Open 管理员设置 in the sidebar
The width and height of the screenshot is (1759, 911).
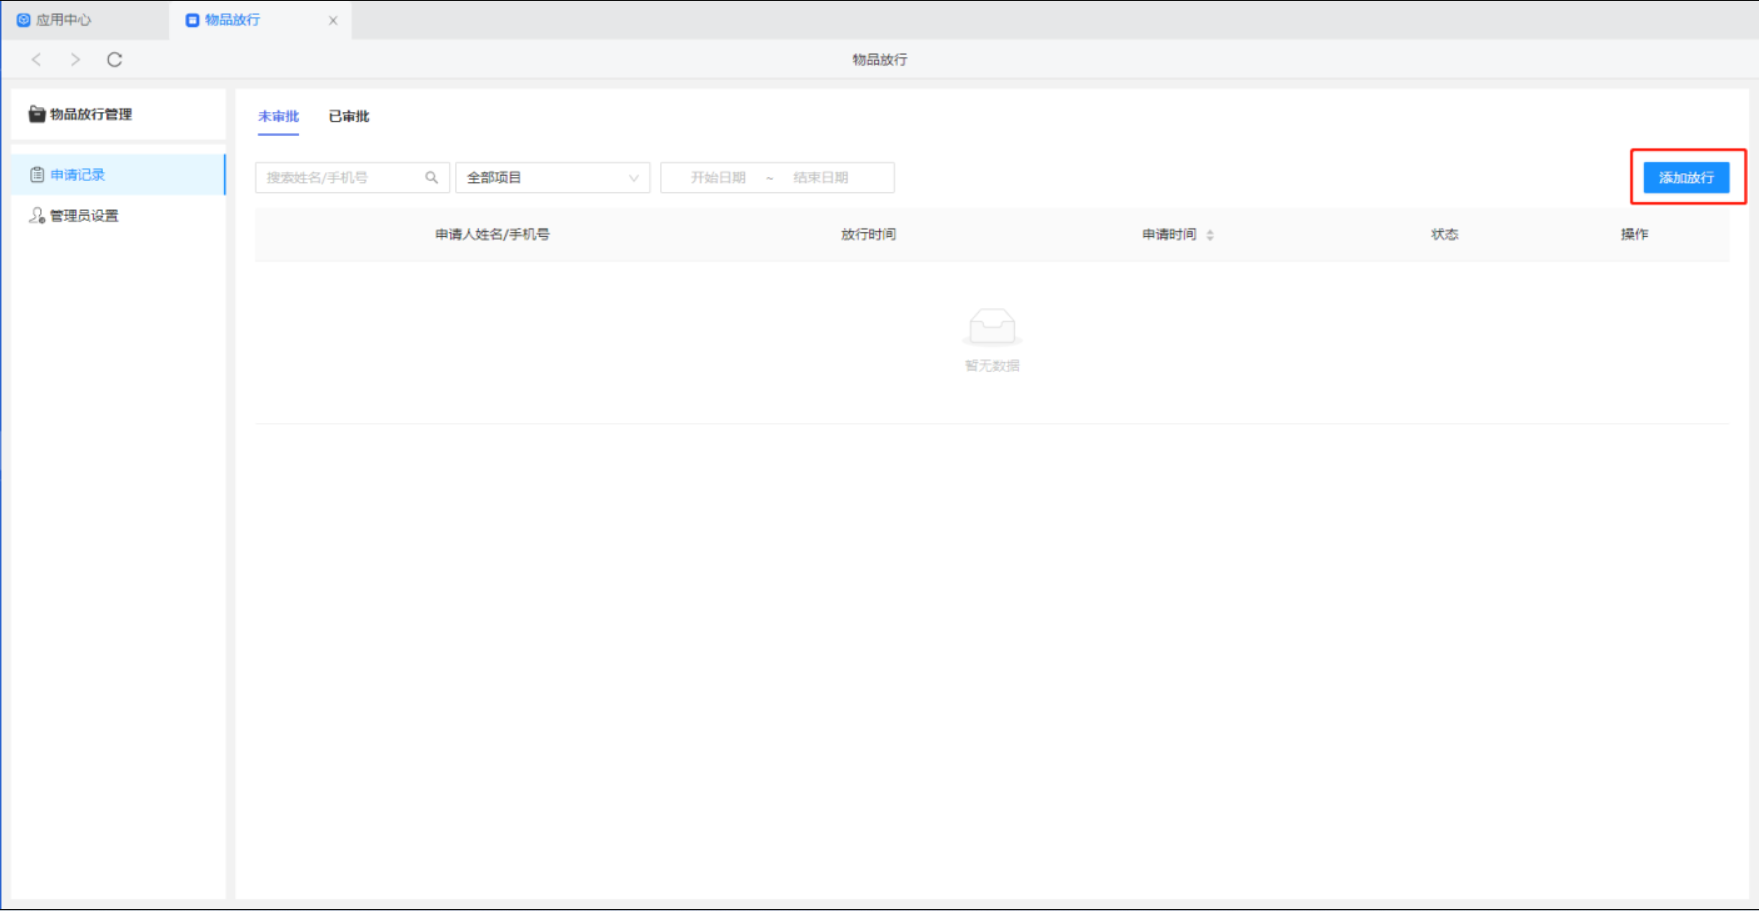(x=85, y=216)
